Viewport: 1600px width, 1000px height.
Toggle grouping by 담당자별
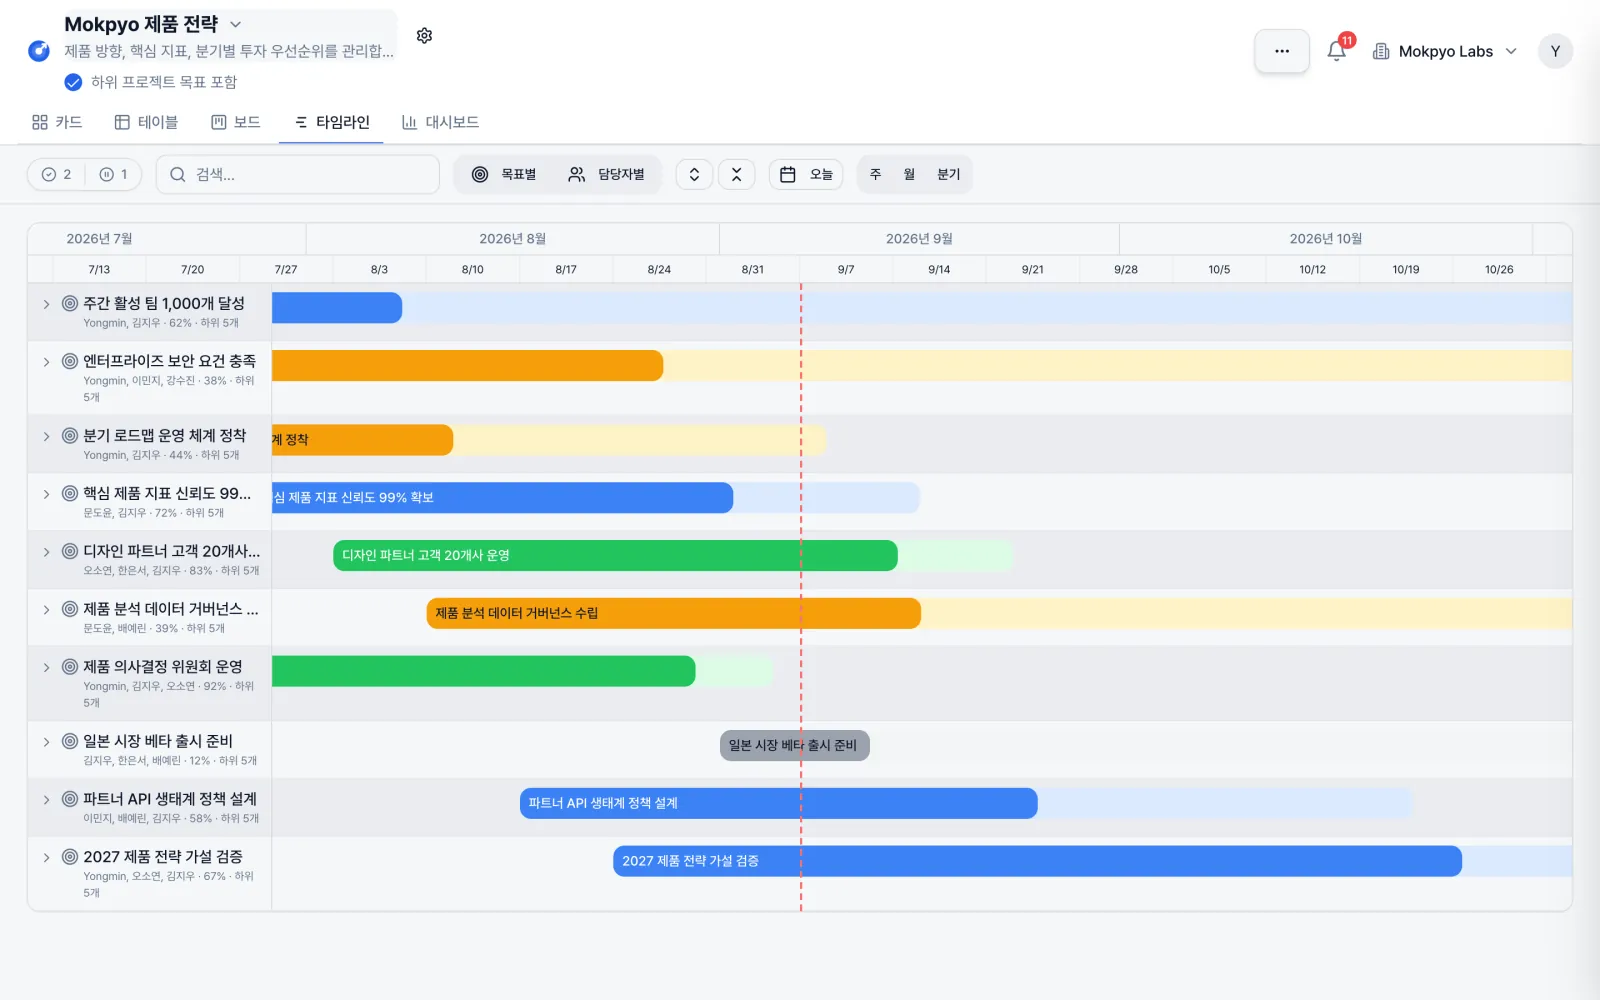(x=606, y=174)
